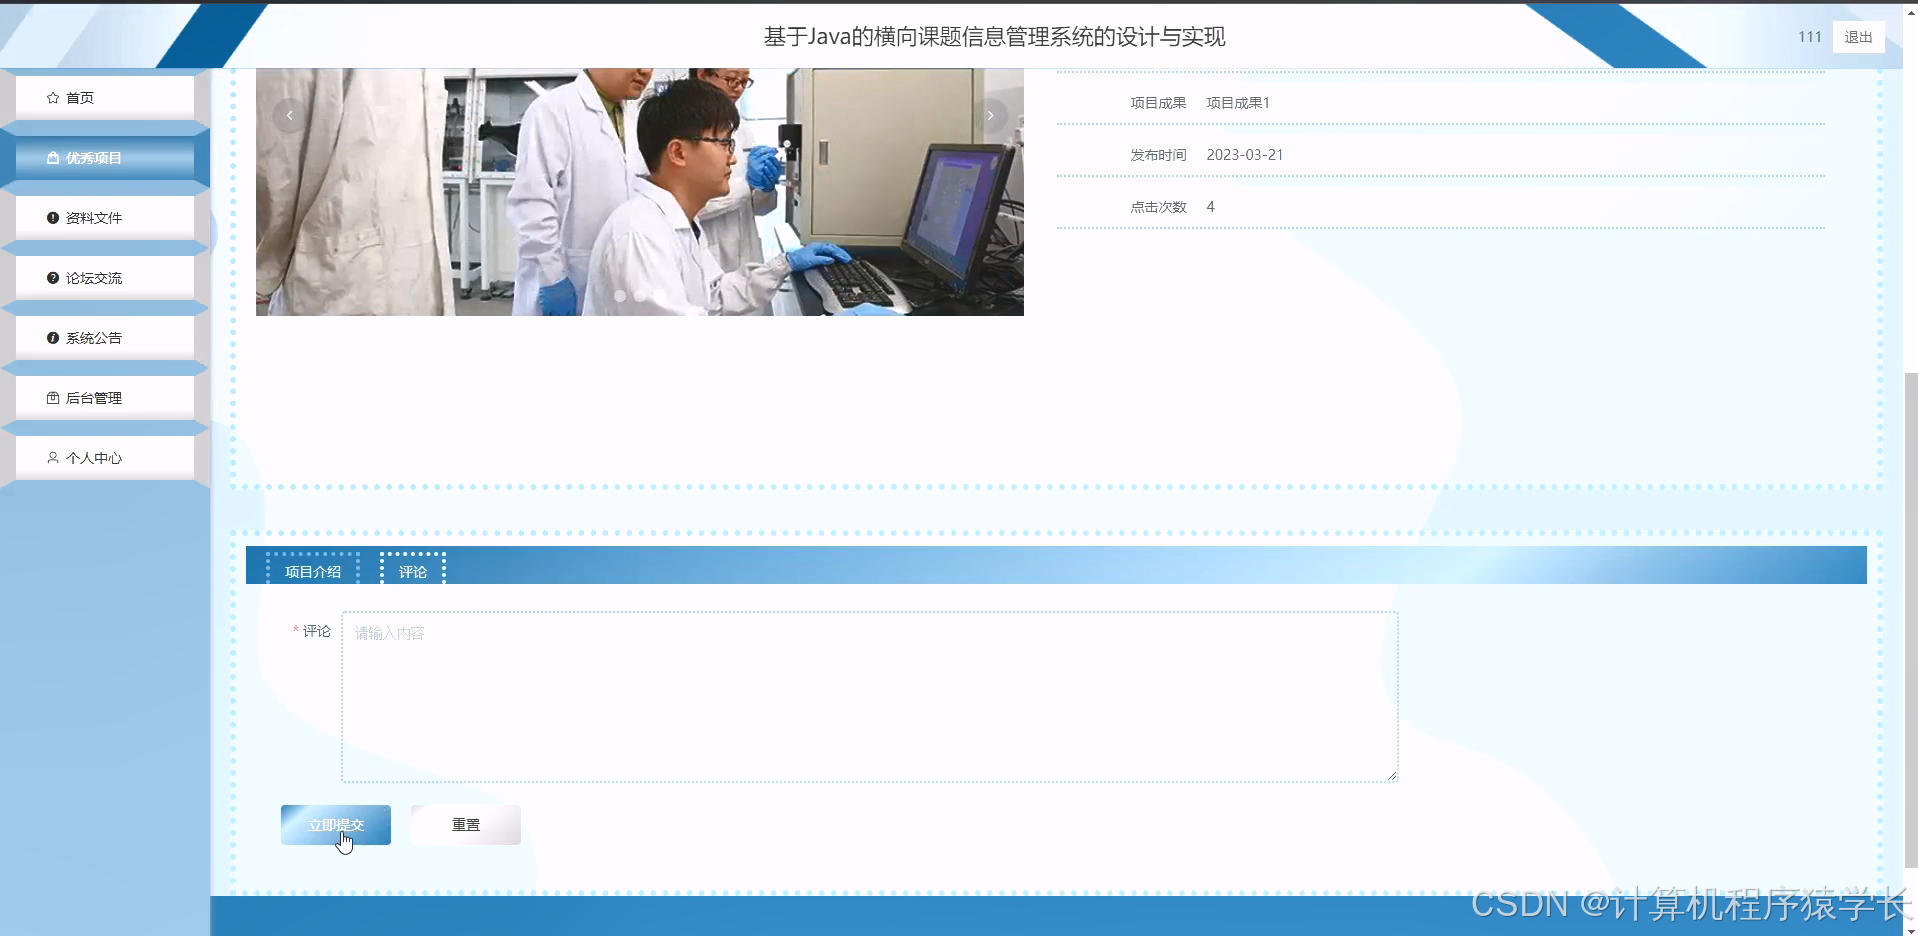The image size is (1918, 936).
Task: Click the 请输入内容 comment box
Action: (x=869, y=696)
